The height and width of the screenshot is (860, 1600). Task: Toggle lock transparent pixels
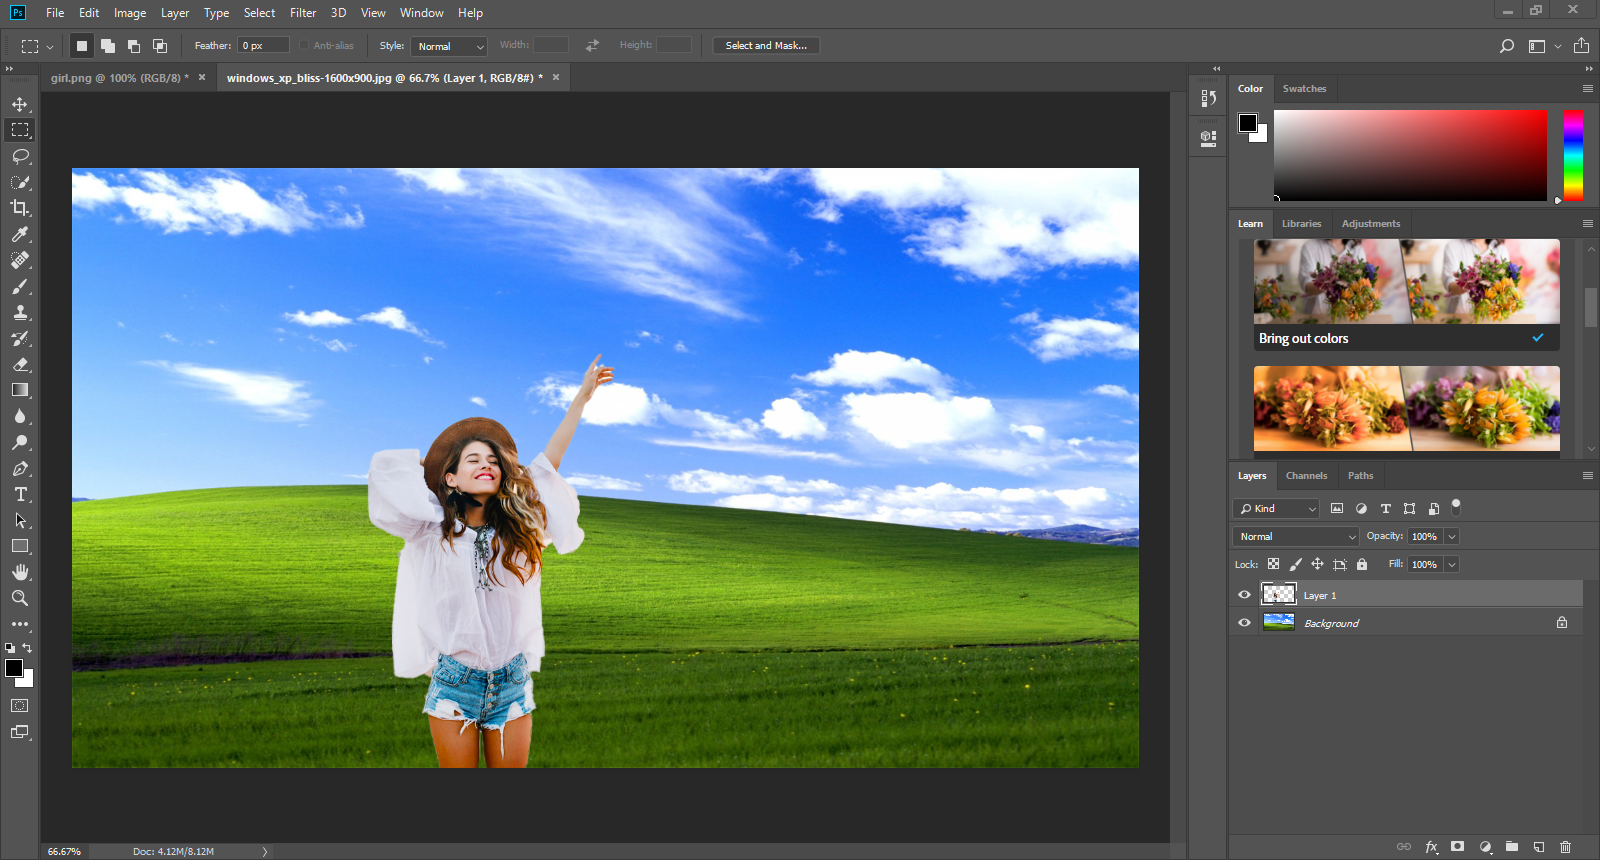[x=1273, y=564]
